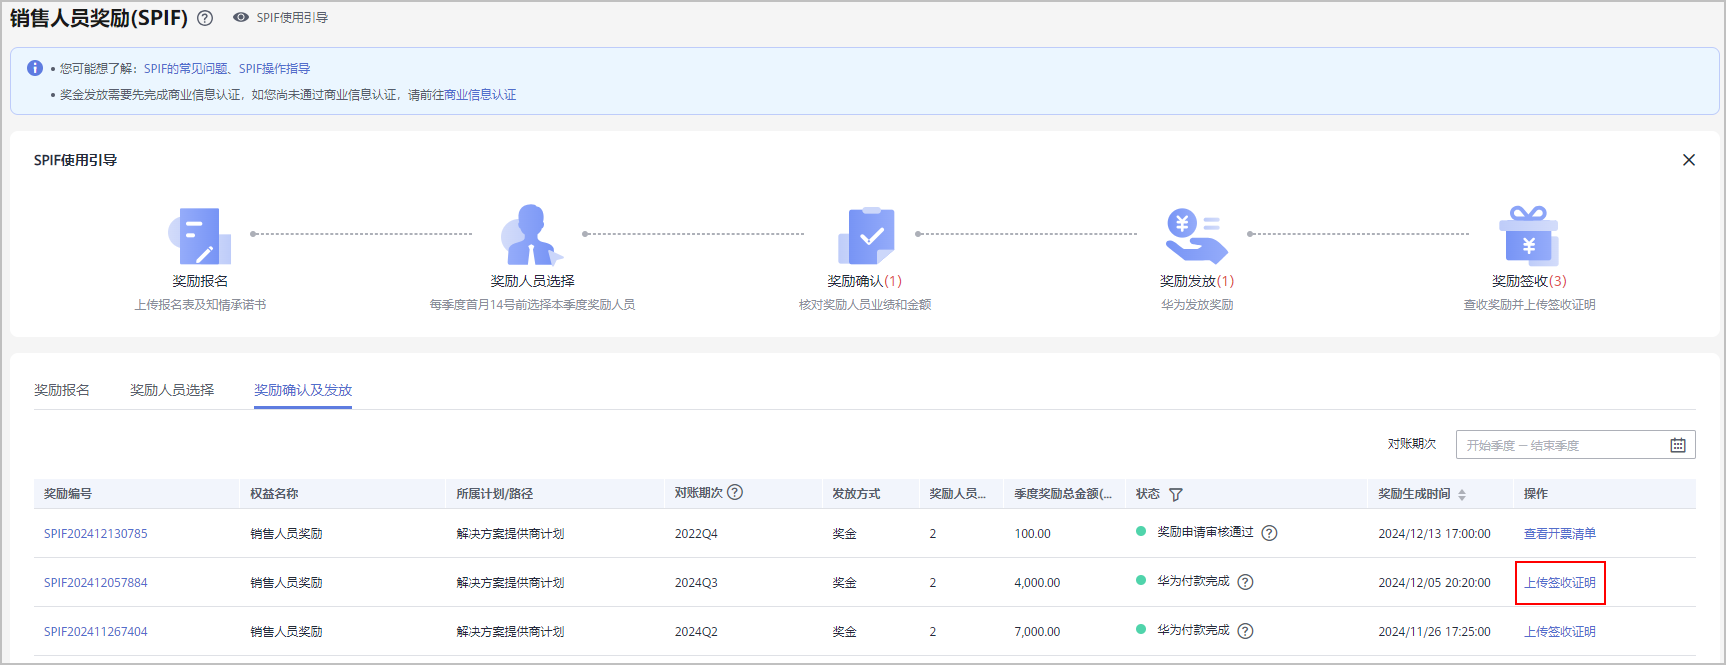This screenshot has height=665, width=1726.
Task: Switch to the 奖励人员选择 tab
Action: pyautogui.click(x=172, y=390)
